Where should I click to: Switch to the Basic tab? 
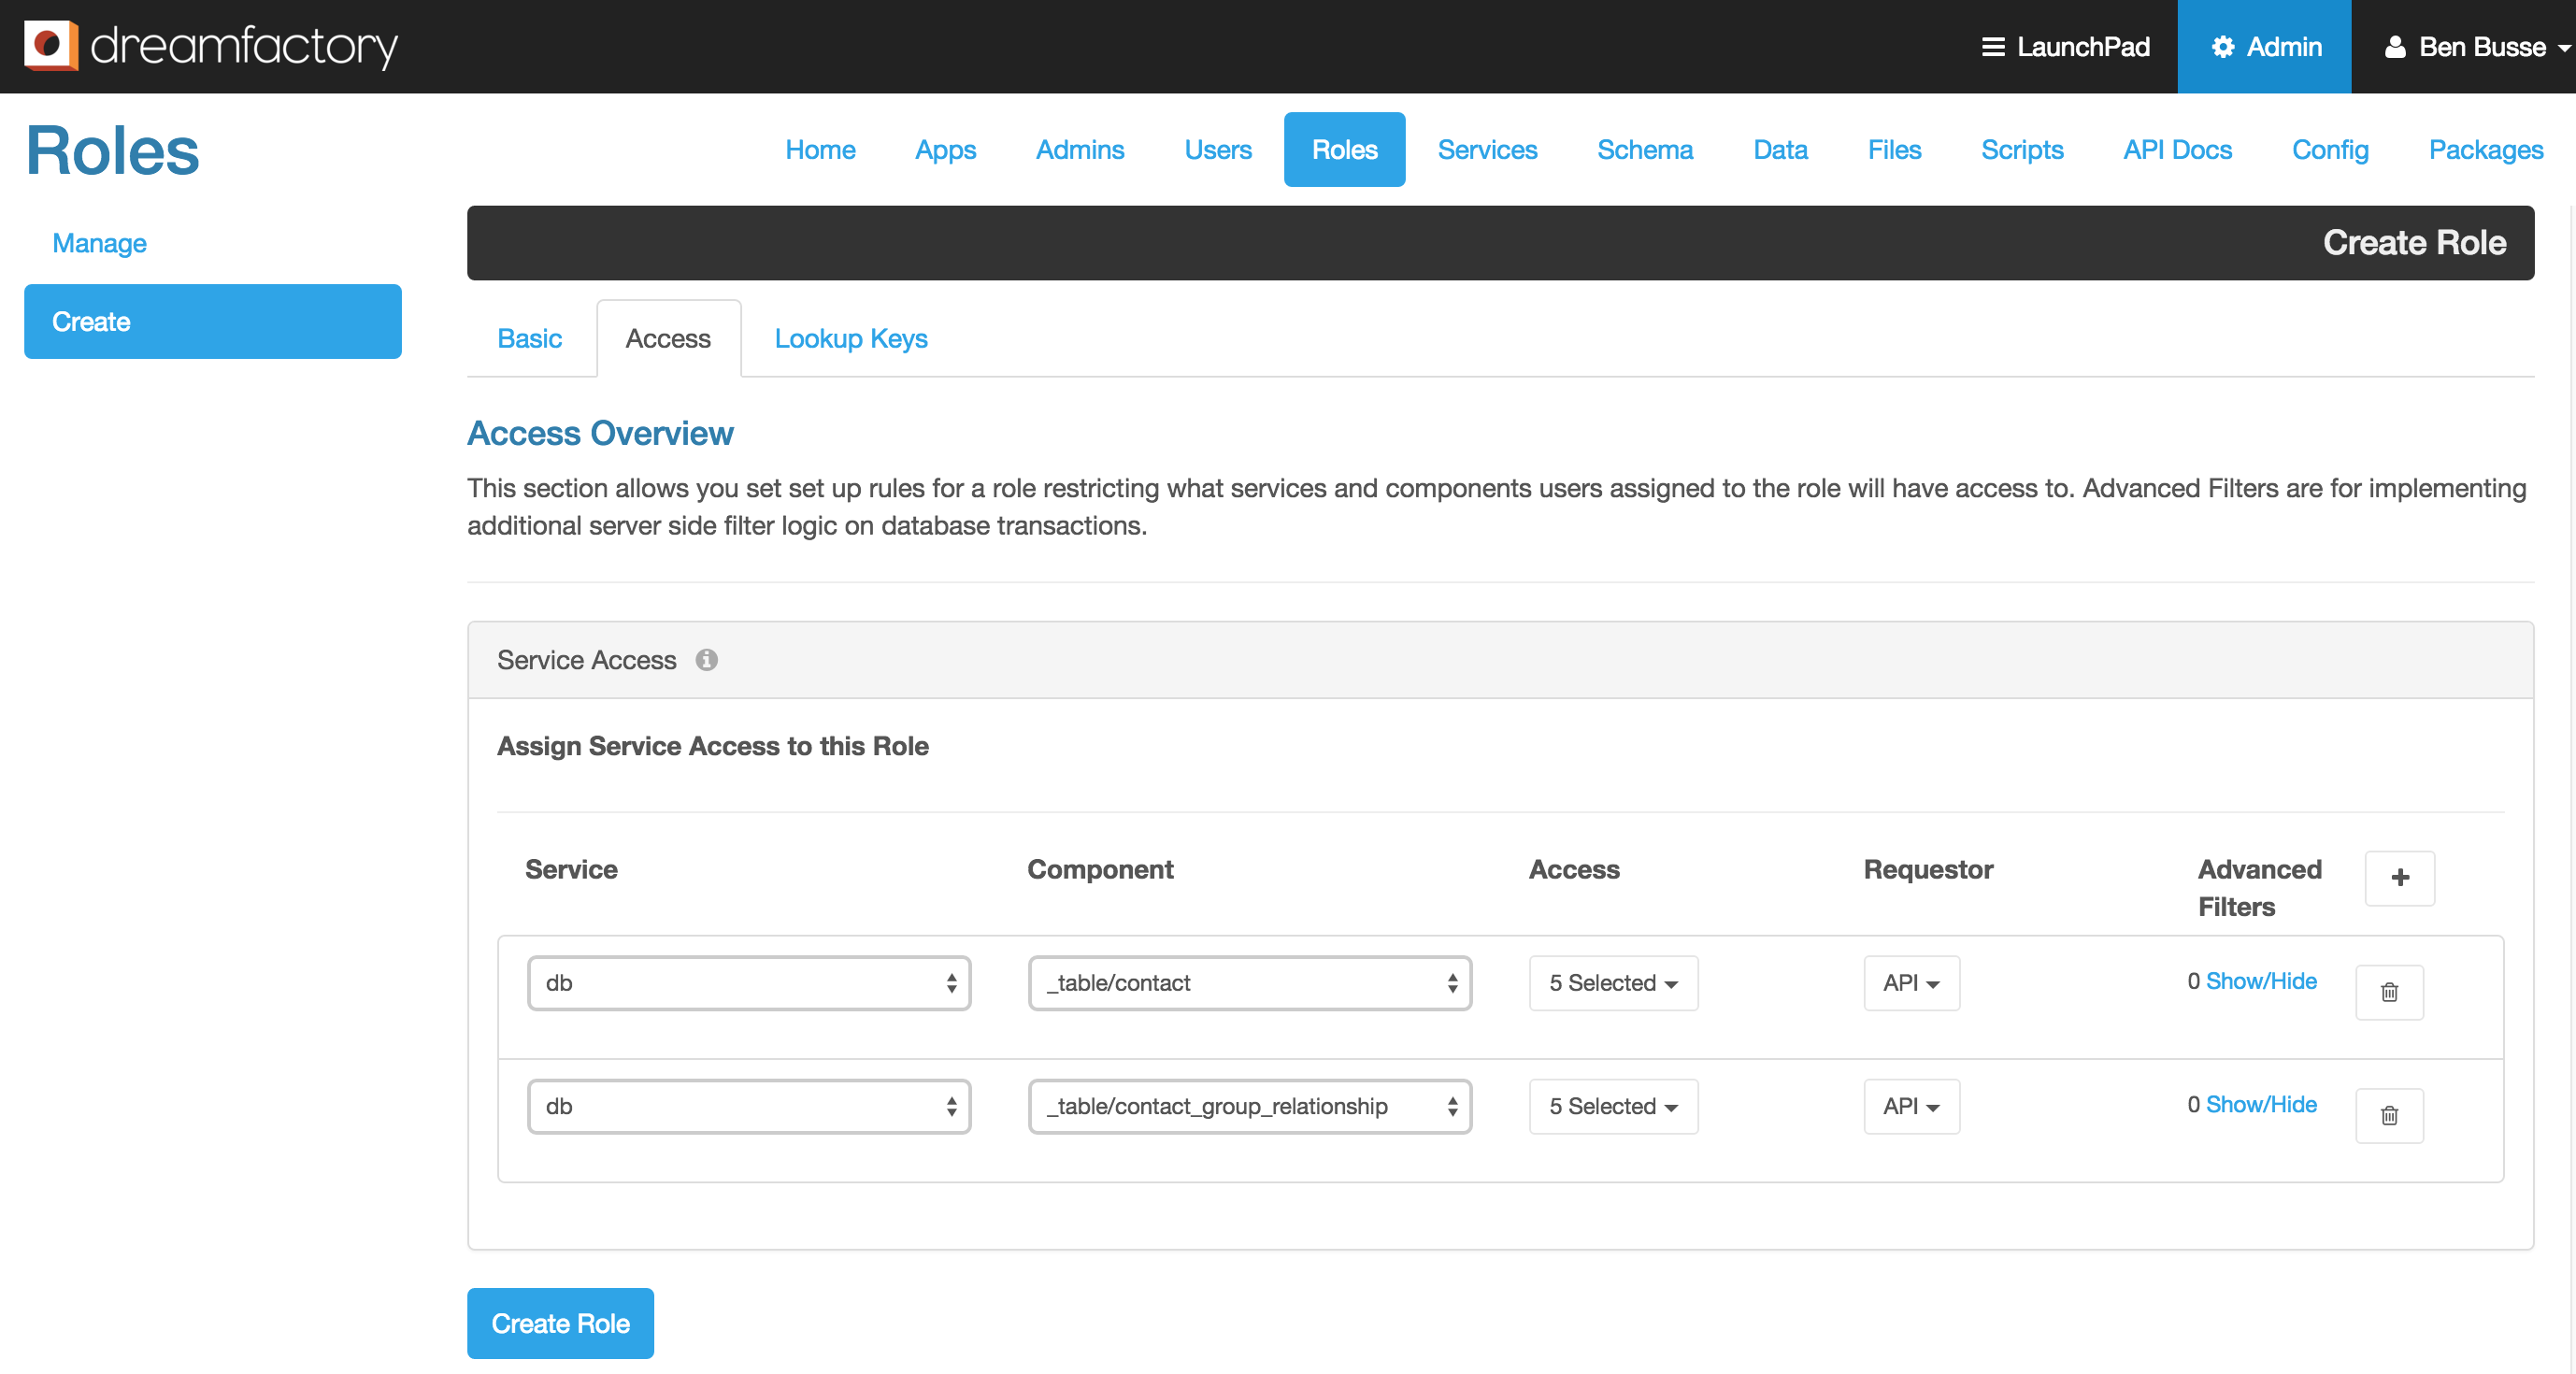pos(530,339)
